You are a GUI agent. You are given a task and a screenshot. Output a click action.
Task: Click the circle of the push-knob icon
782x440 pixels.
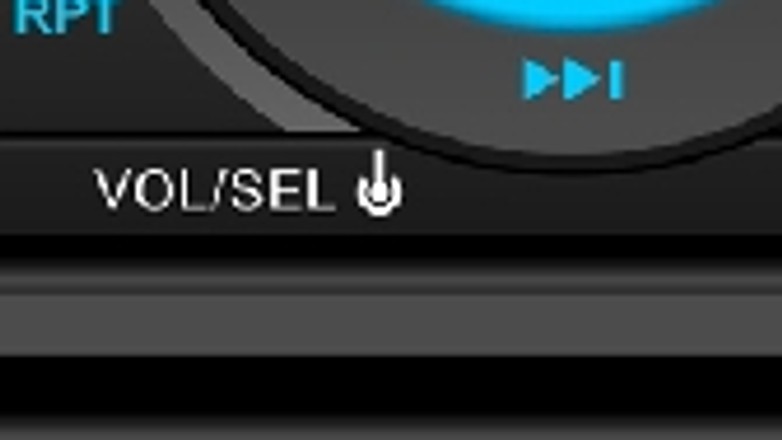pos(379,195)
